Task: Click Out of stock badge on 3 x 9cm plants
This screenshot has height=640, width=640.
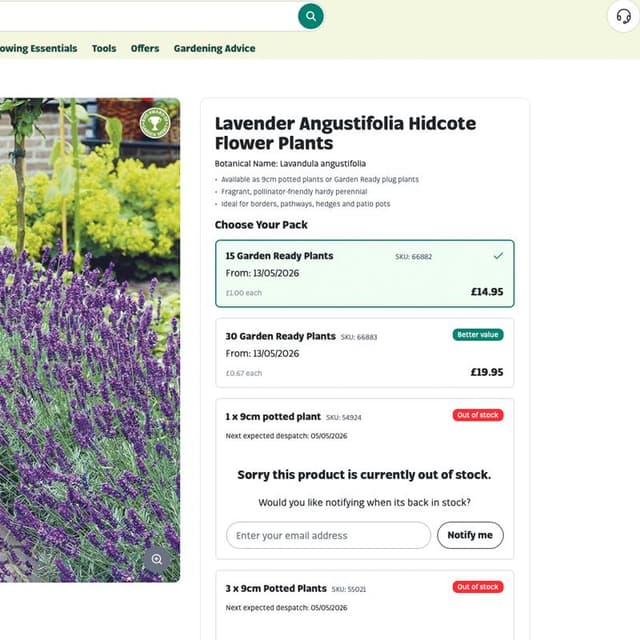Action: pyautogui.click(x=478, y=587)
